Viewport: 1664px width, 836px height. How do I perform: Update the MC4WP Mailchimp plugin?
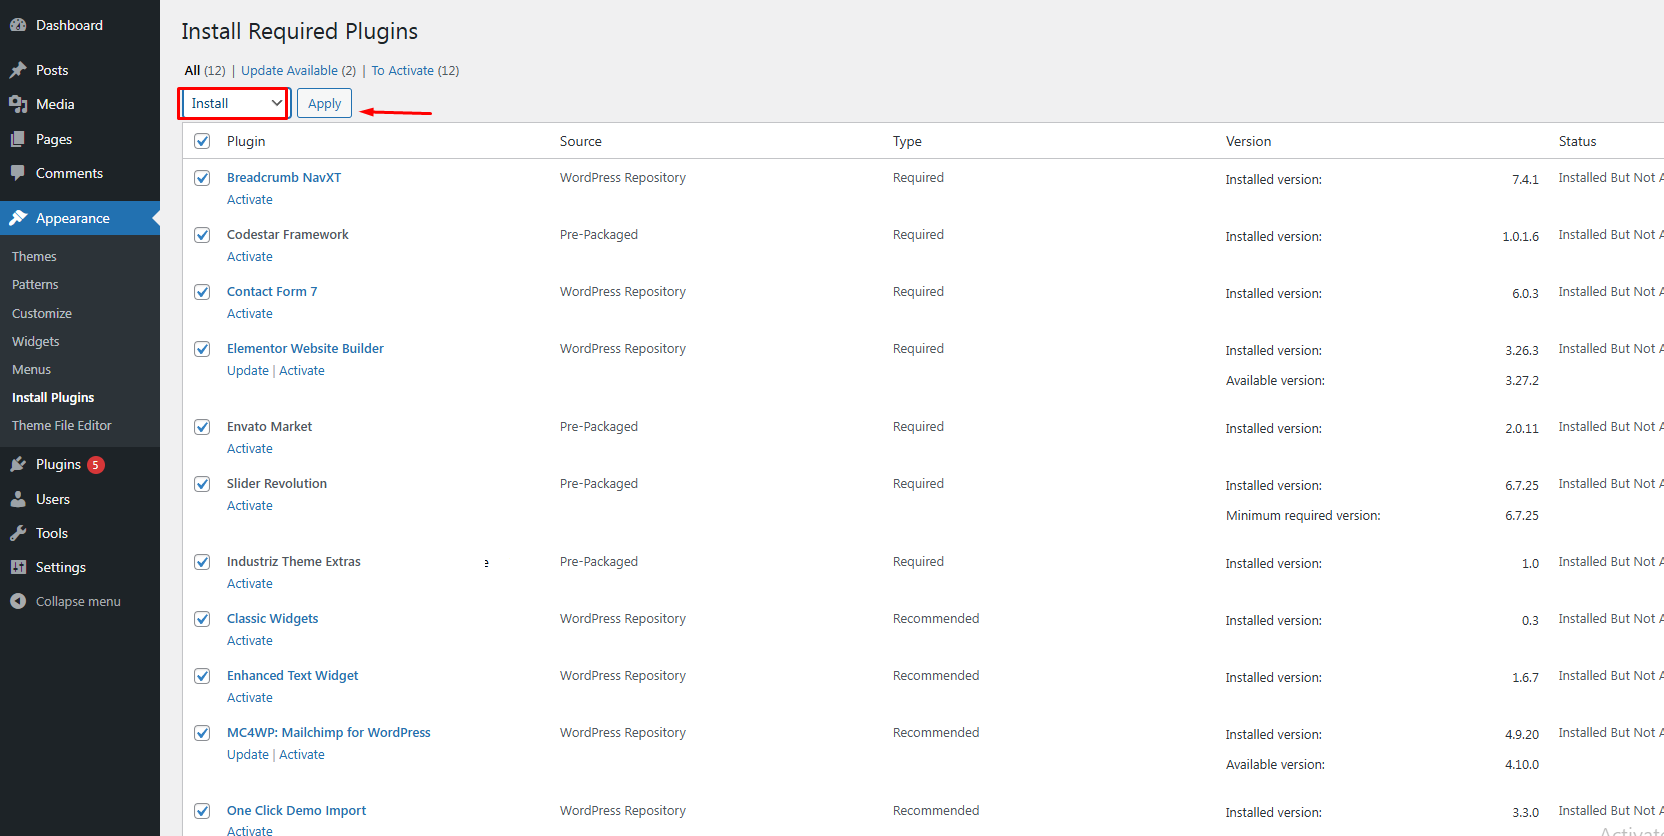[x=248, y=755]
